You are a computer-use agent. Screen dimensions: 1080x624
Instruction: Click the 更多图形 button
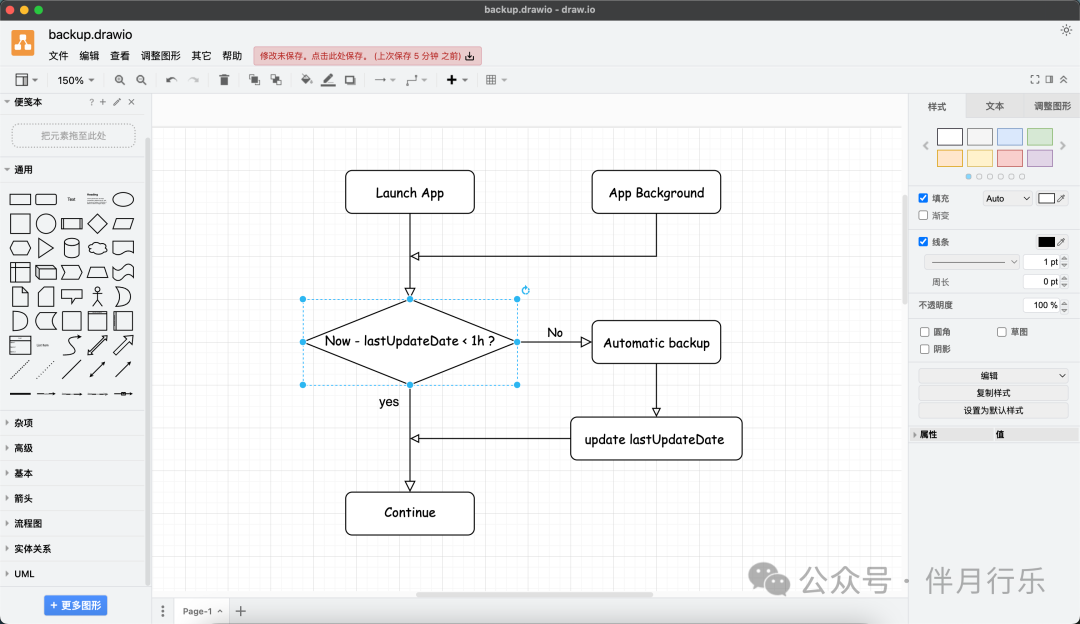(x=76, y=605)
